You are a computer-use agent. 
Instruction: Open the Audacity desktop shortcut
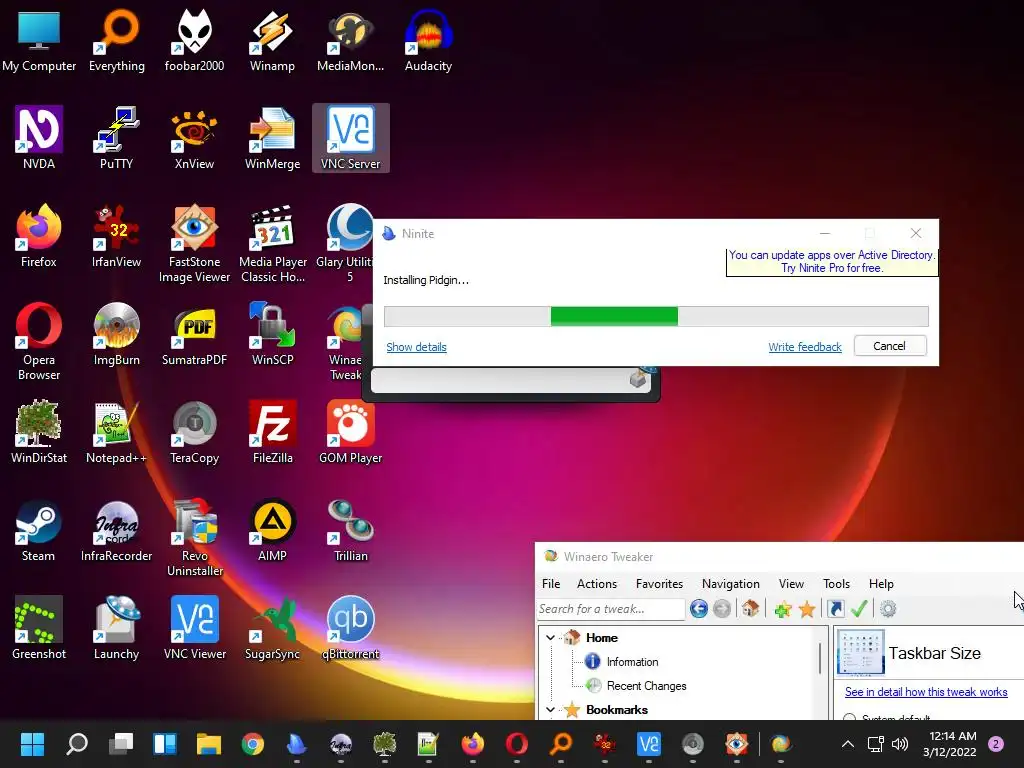click(x=428, y=40)
